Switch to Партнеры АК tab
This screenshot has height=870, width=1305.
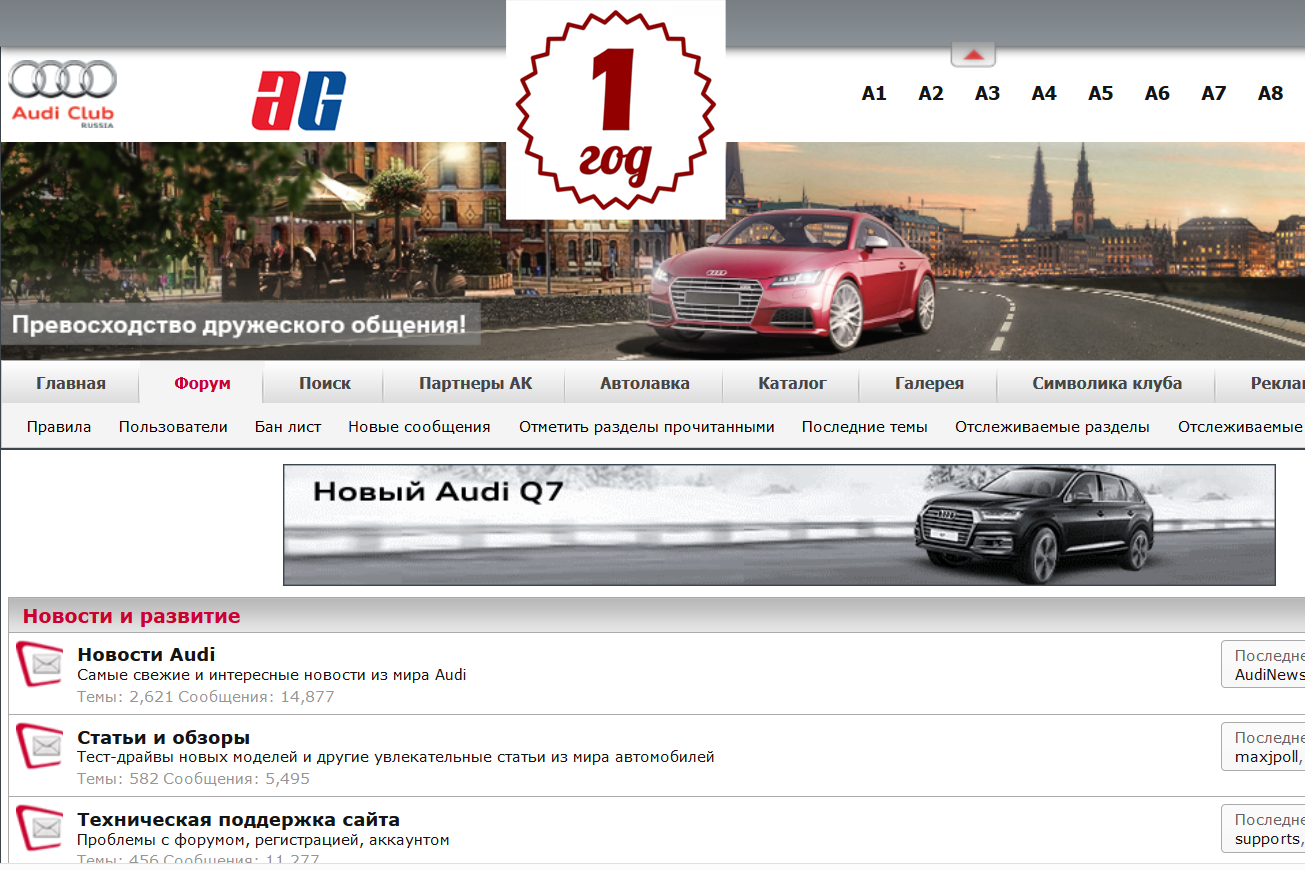(476, 383)
